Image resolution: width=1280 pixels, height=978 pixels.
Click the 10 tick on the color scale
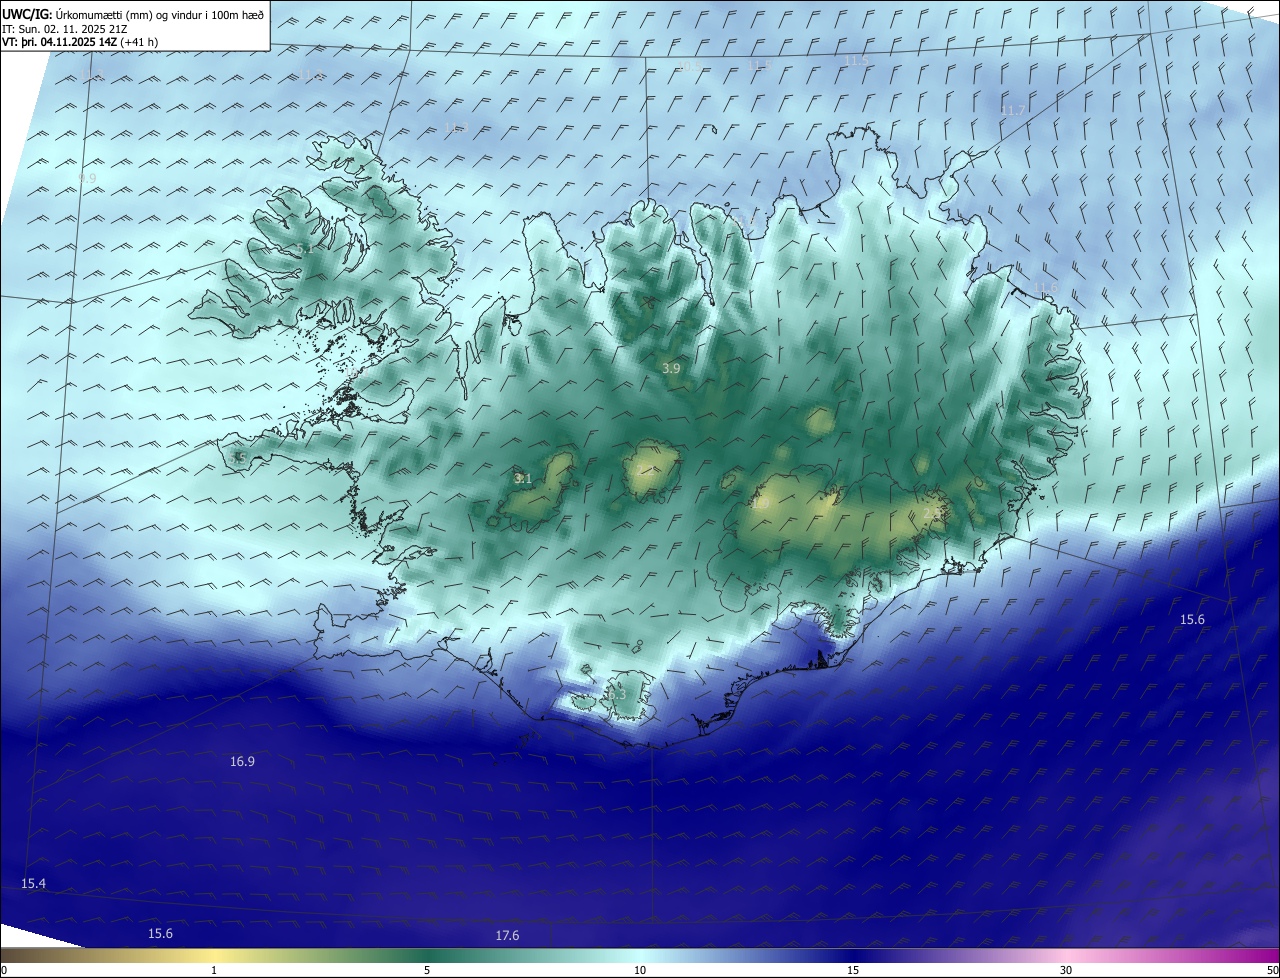640,970
